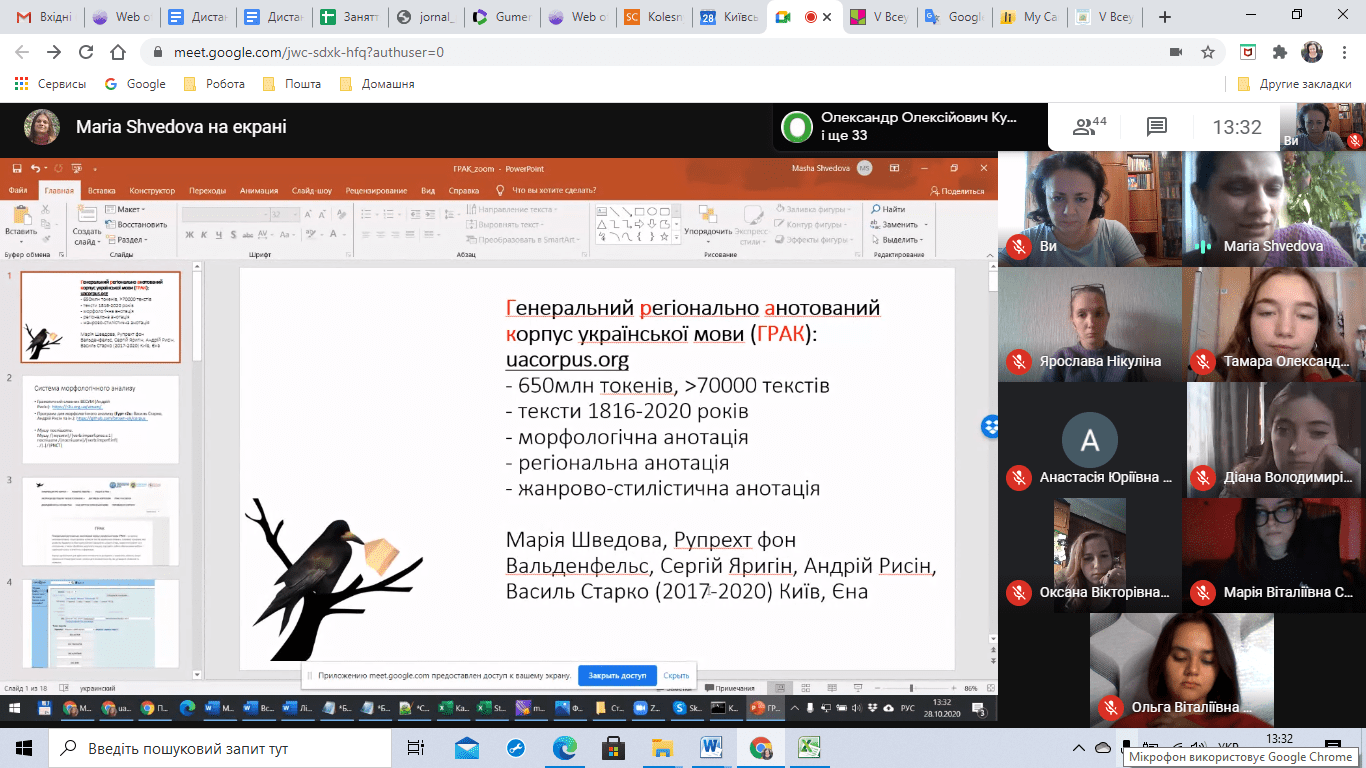Click the Chrome address bar URL
The width and height of the screenshot is (1366, 768).
(308, 52)
